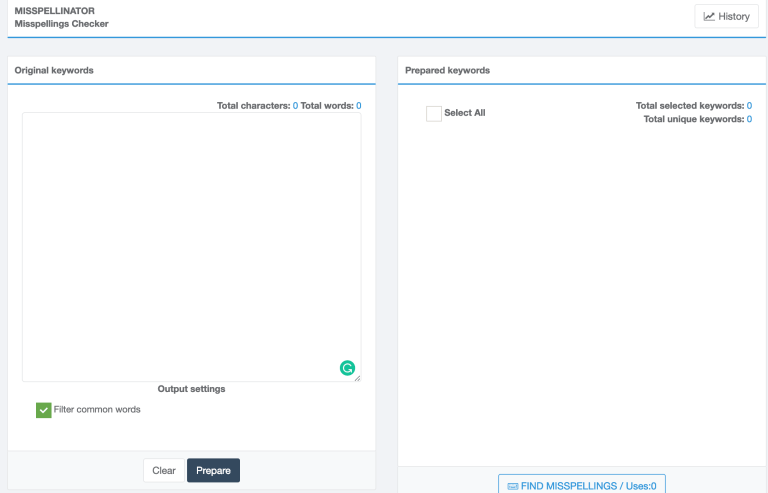
Task: Tick the Select All checkbox
Action: click(433, 114)
